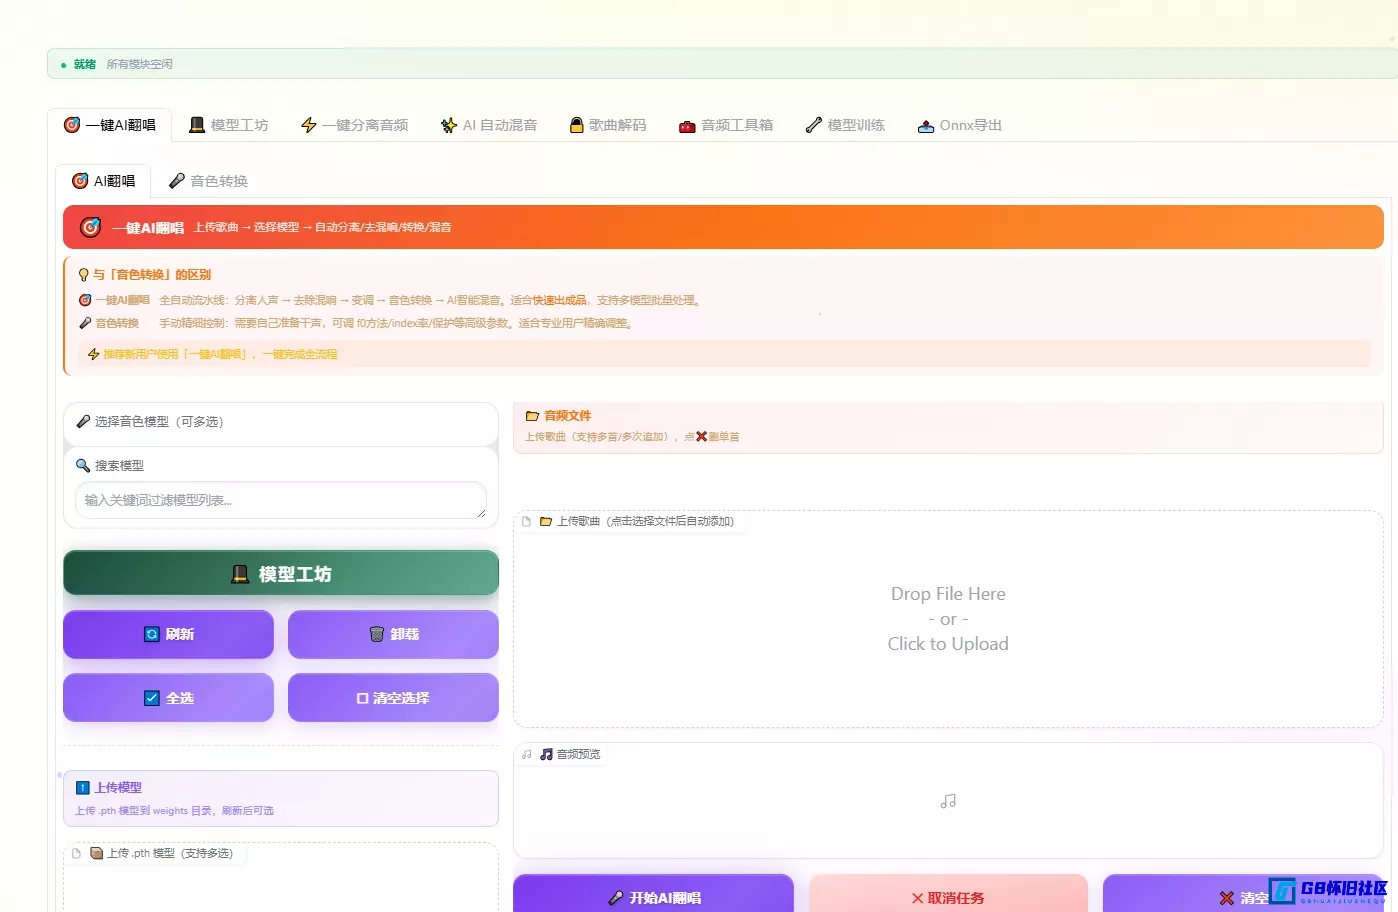The height and width of the screenshot is (912, 1398).
Task: Click the microphone icon on 模型训练 tab
Action: point(814,125)
